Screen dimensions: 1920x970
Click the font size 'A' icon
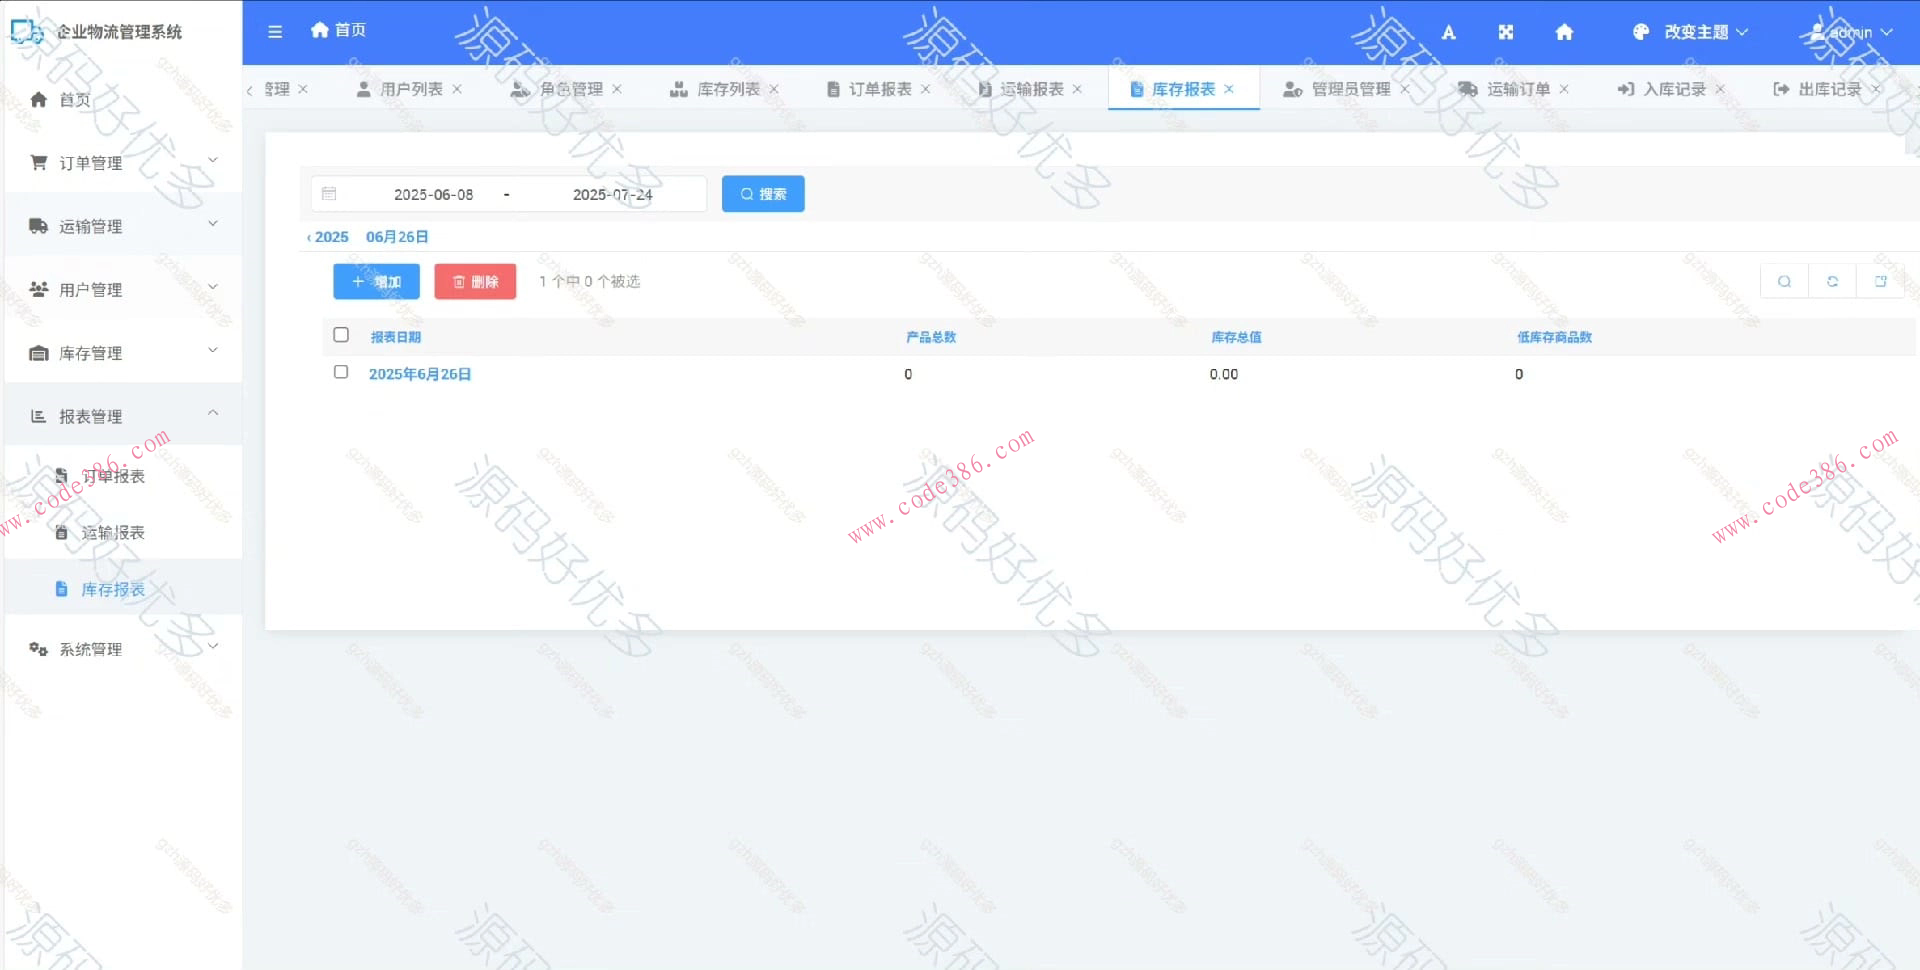click(1448, 32)
